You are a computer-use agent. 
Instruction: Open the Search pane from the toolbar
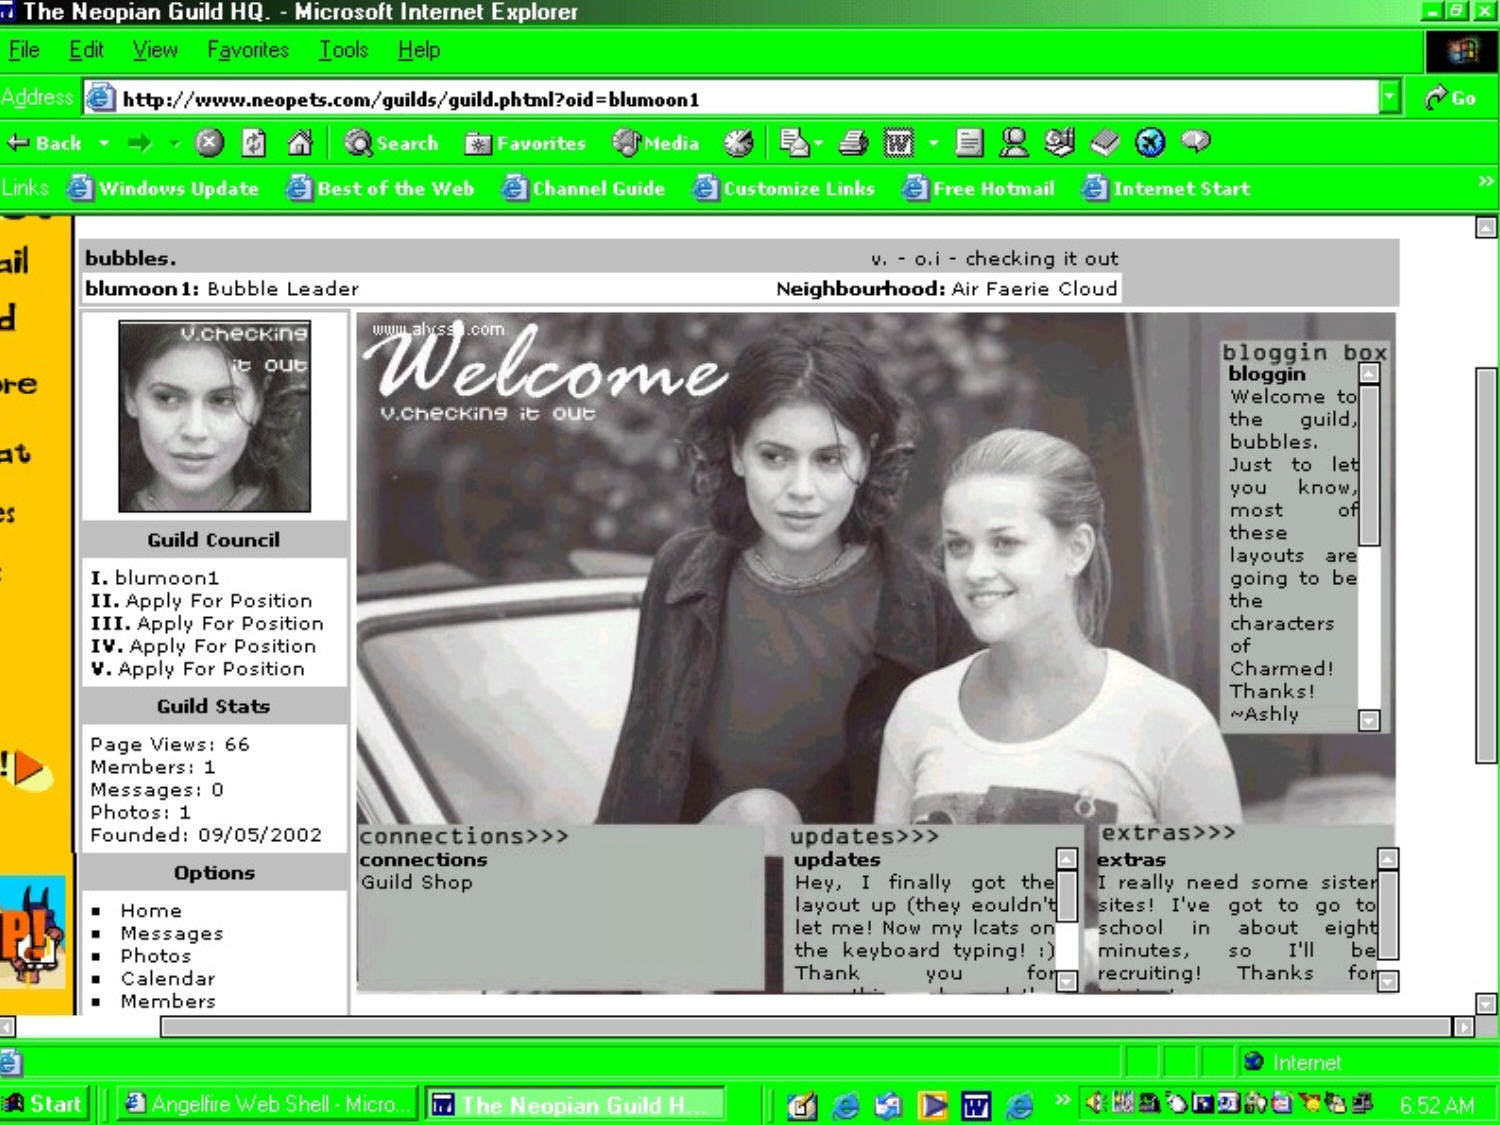click(391, 143)
